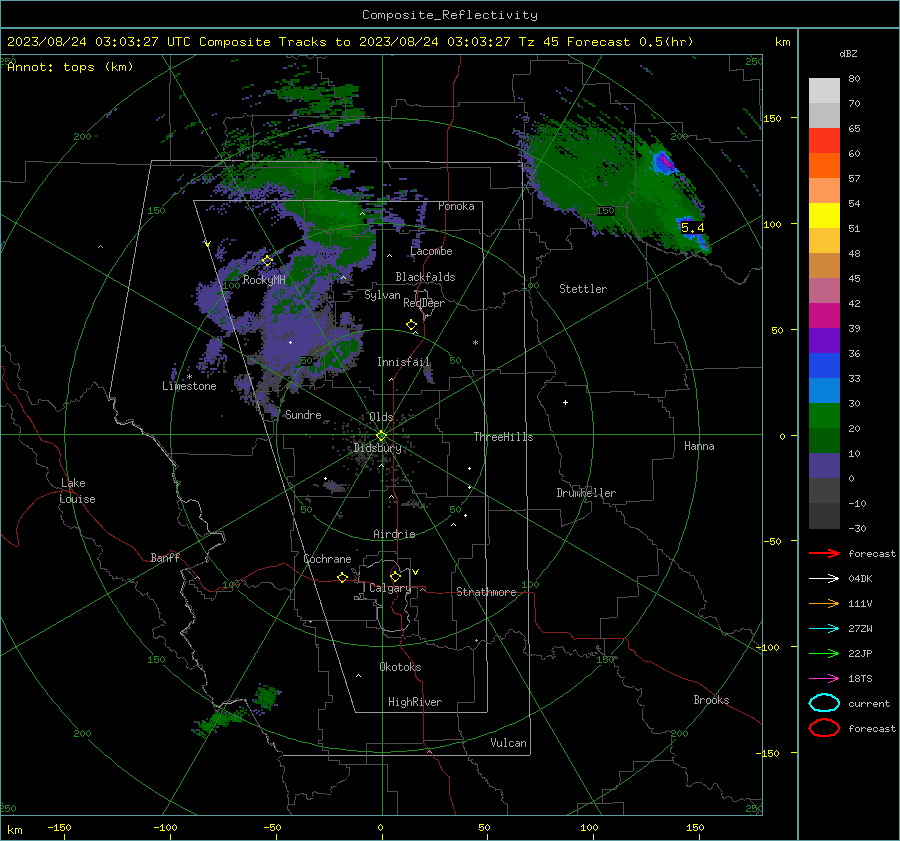
Task: Click the yellow diamond marker near RockyMH
Action: (267, 261)
